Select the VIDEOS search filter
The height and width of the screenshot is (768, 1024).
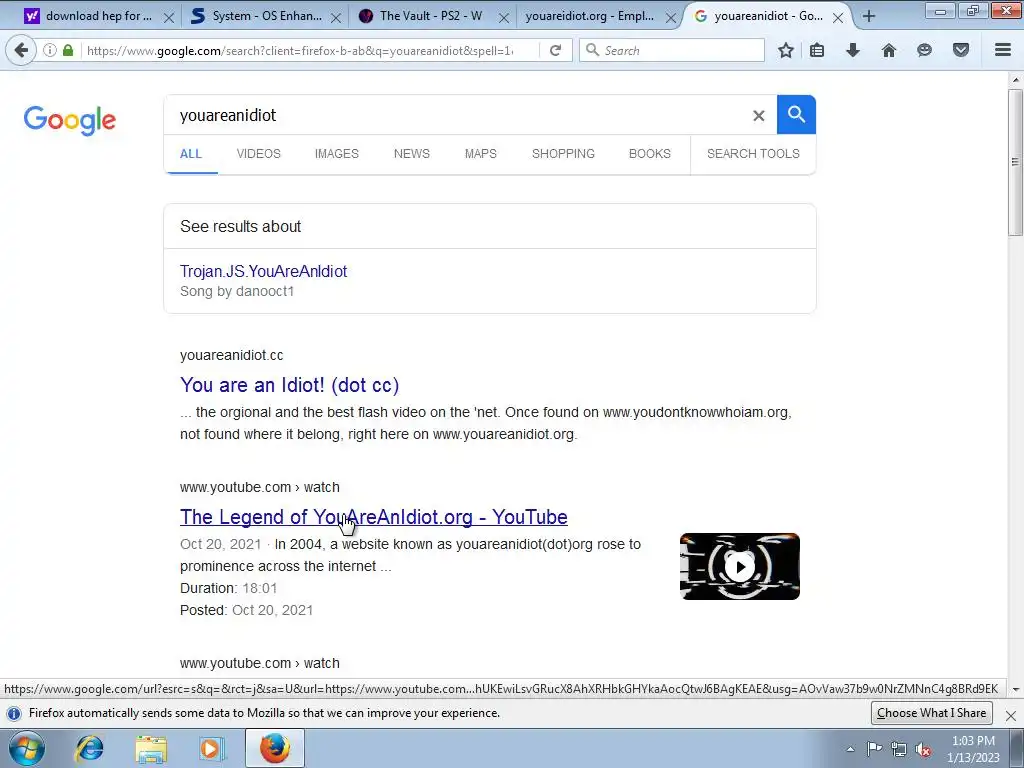pyautogui.click(x=259, y=154)
